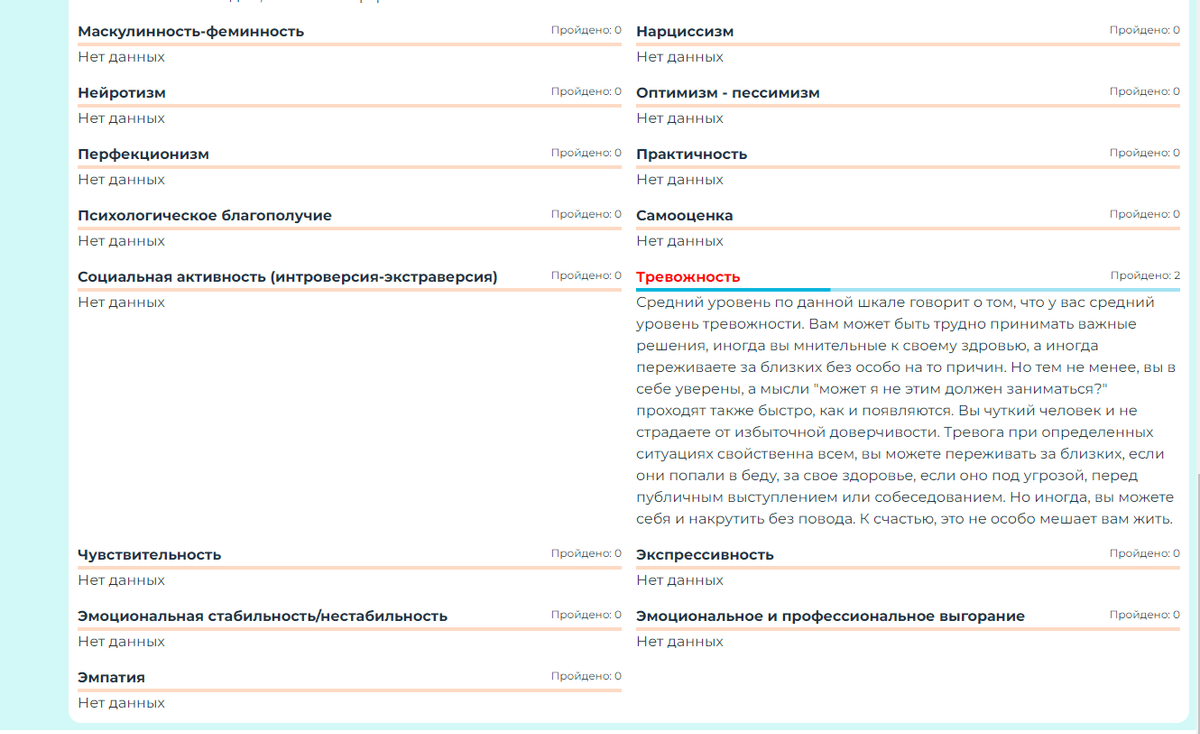Click 'Нет данных' under Чувствительность
Image resolution: width=1200 pixels, height=734 pixels.
(x=122, y=580)
